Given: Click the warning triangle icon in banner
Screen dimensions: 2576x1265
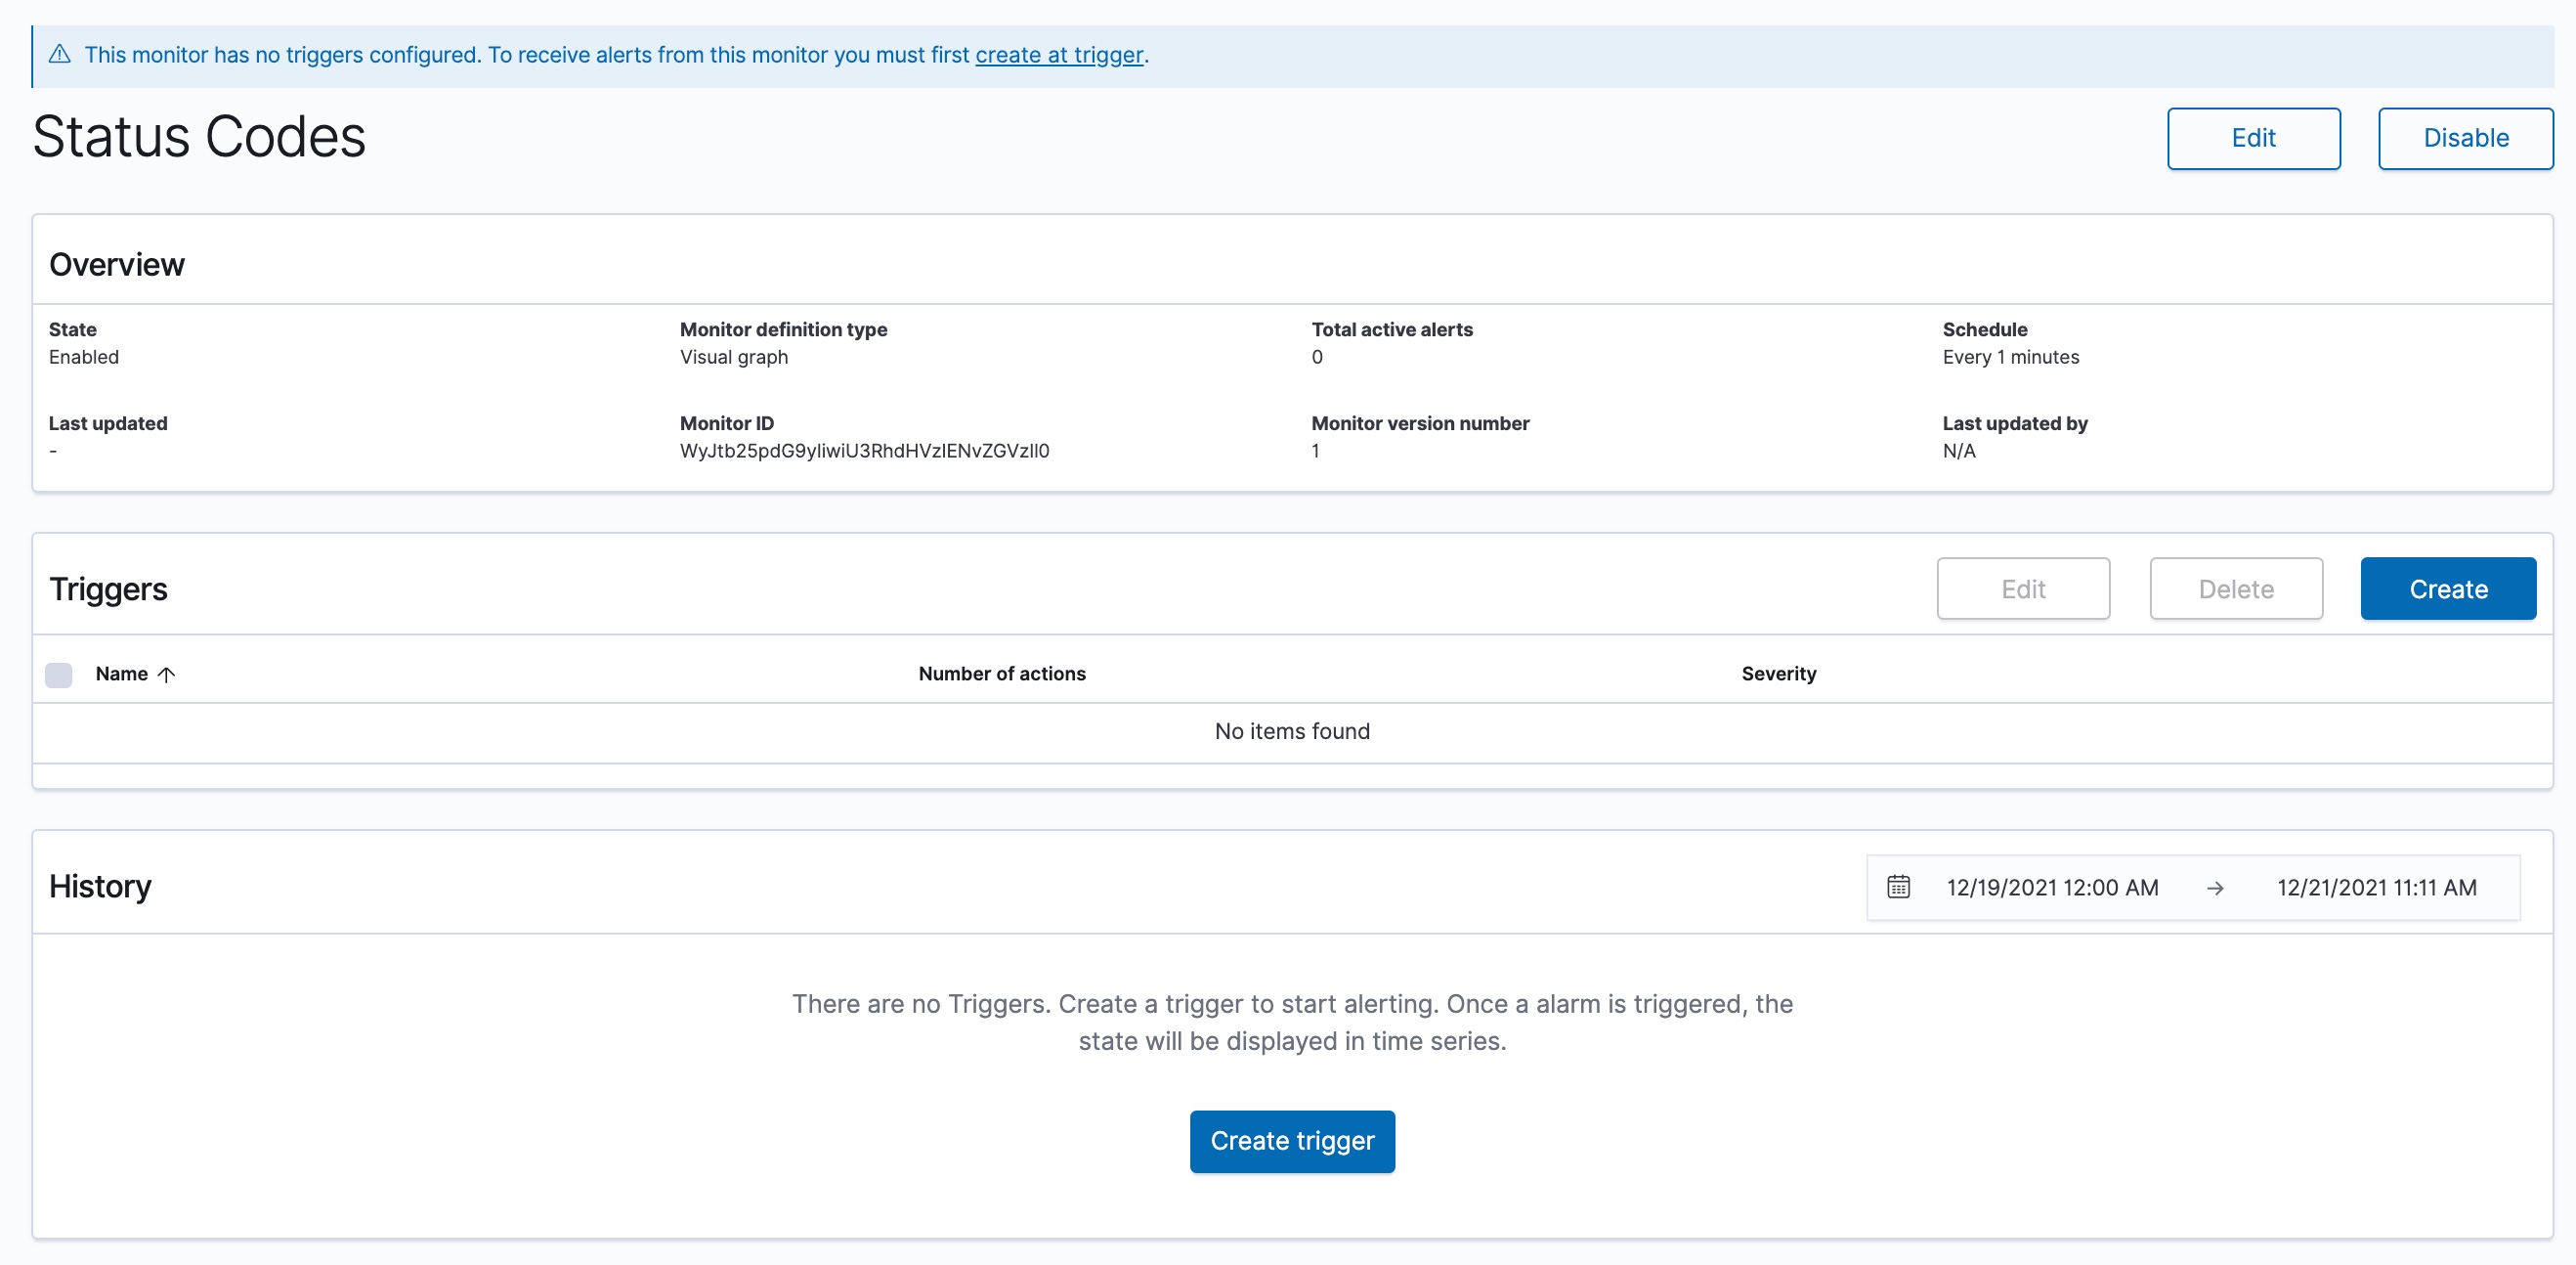Looking at the screenshot, I should click(x=60, y=54).
